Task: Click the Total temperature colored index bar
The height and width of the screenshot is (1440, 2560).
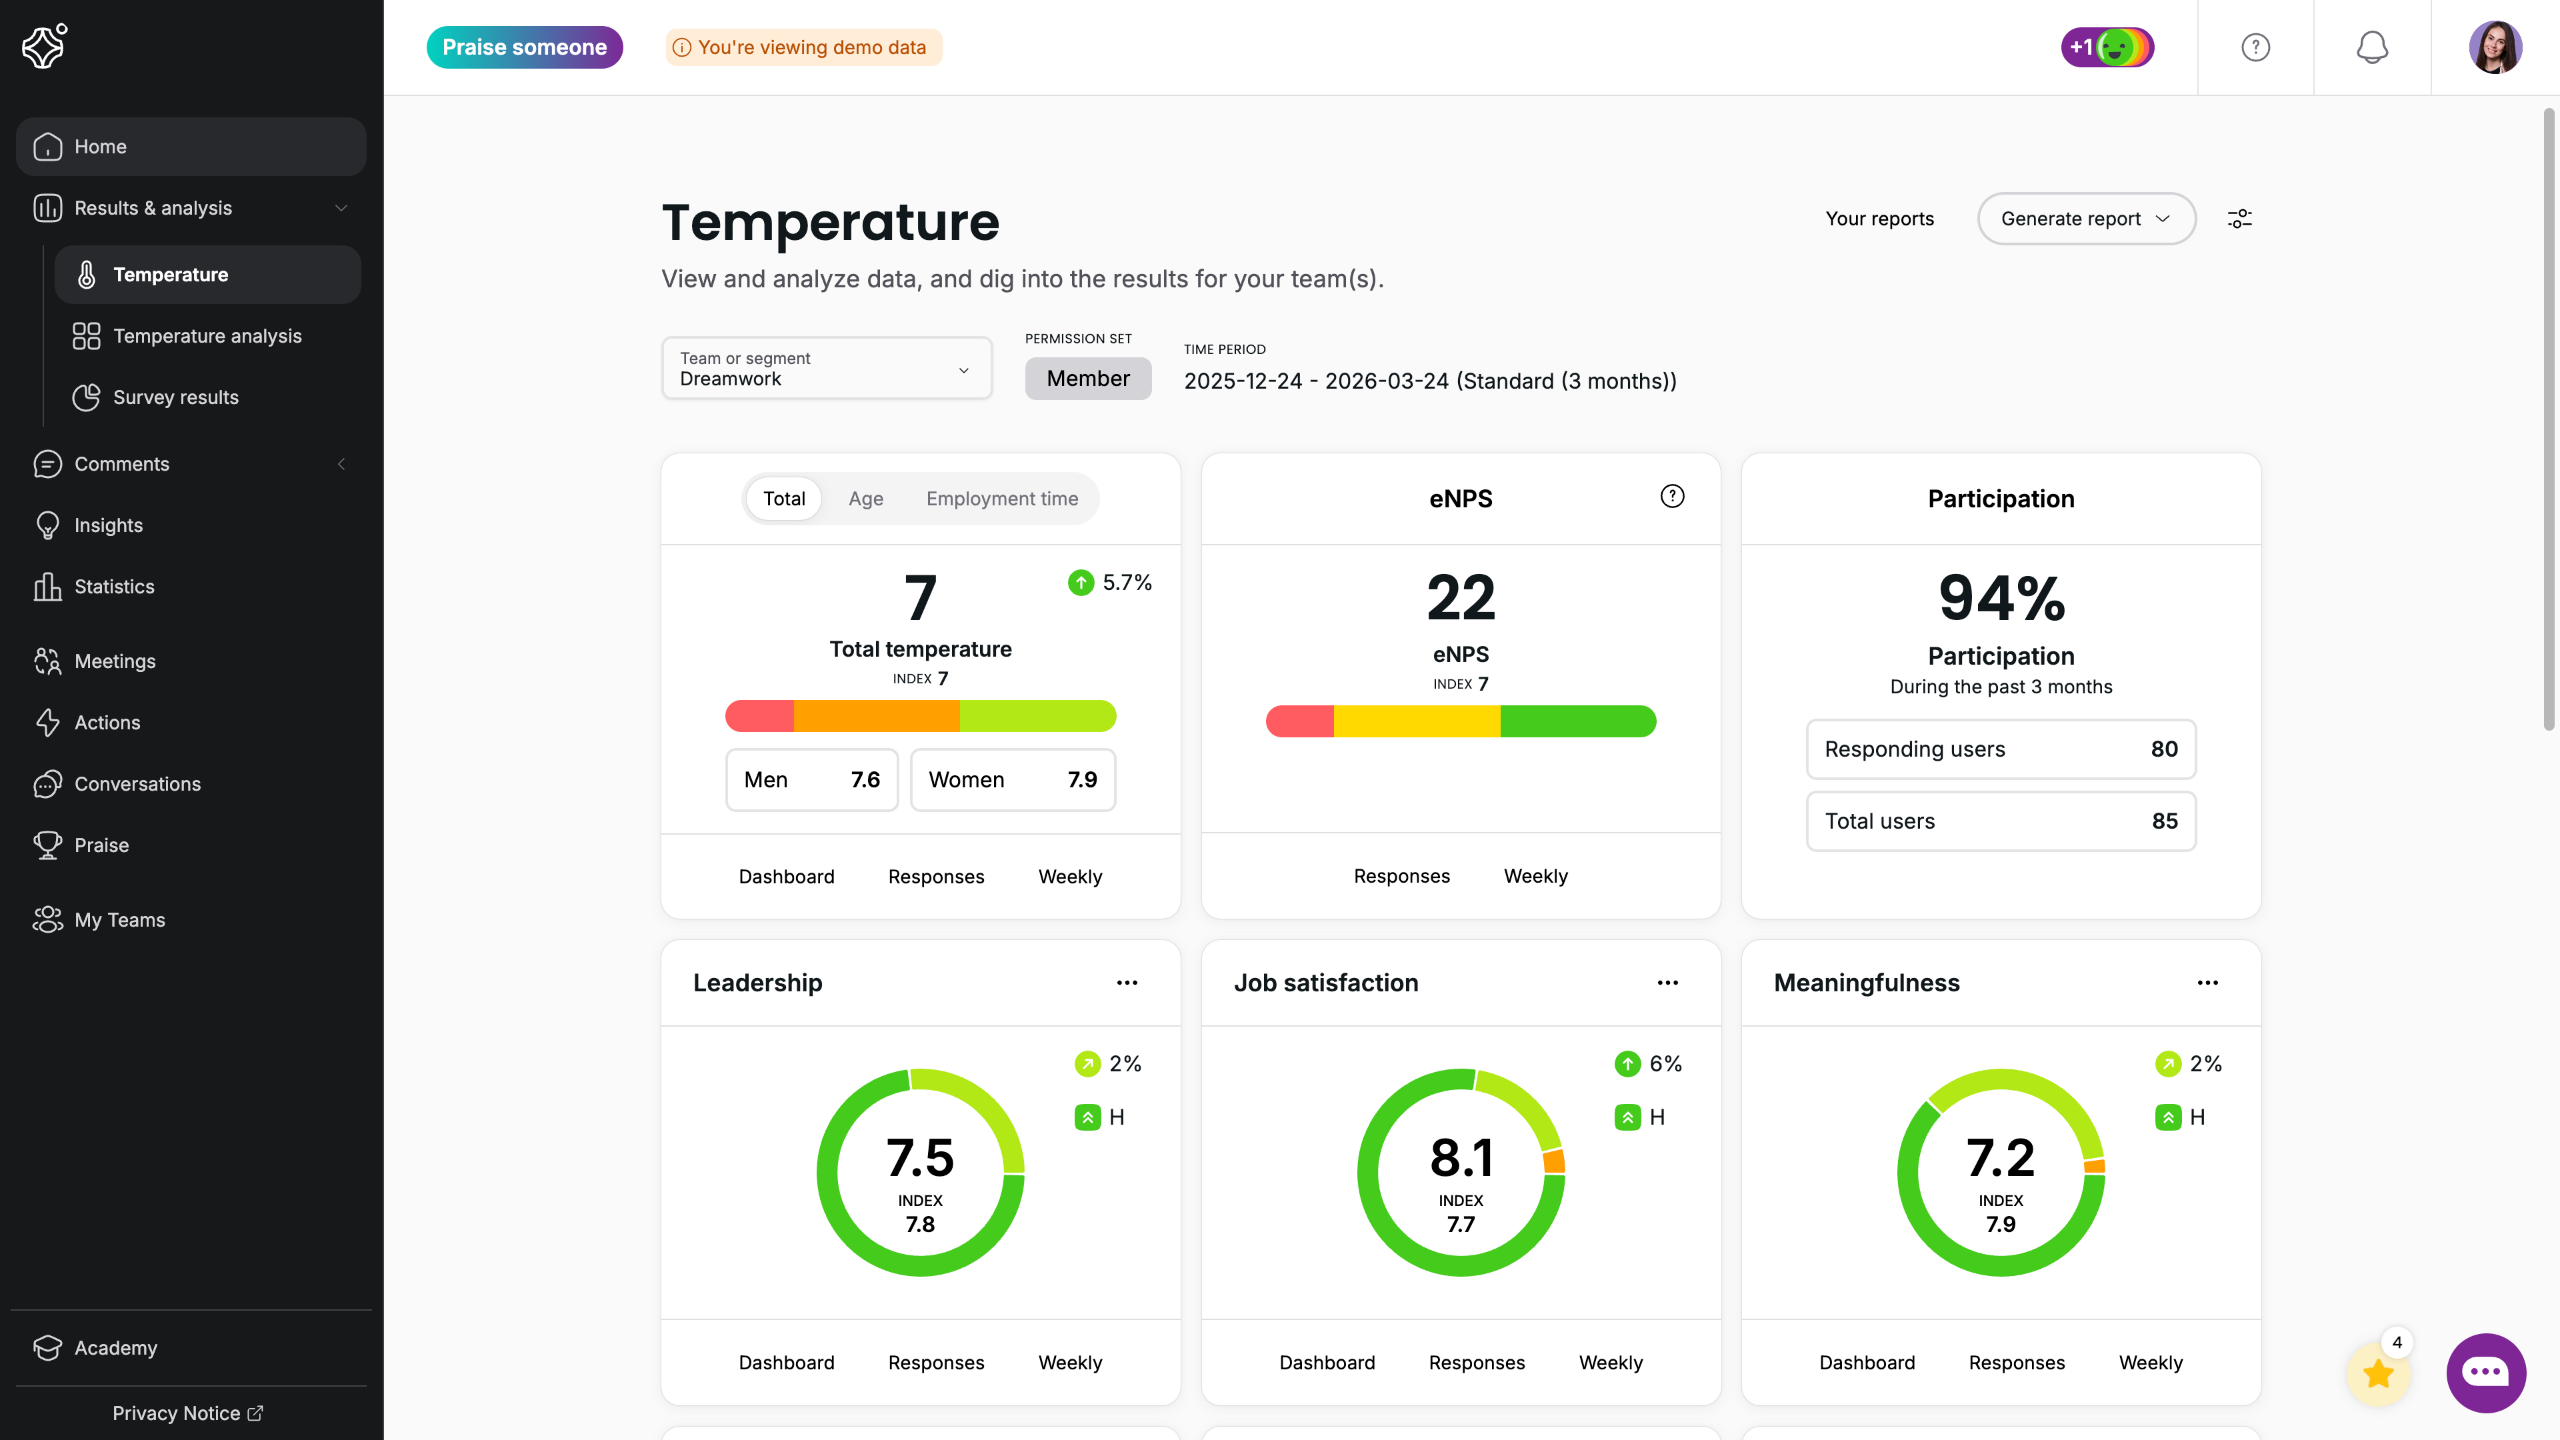Action: pyautogui.click(x=920, y=716)
